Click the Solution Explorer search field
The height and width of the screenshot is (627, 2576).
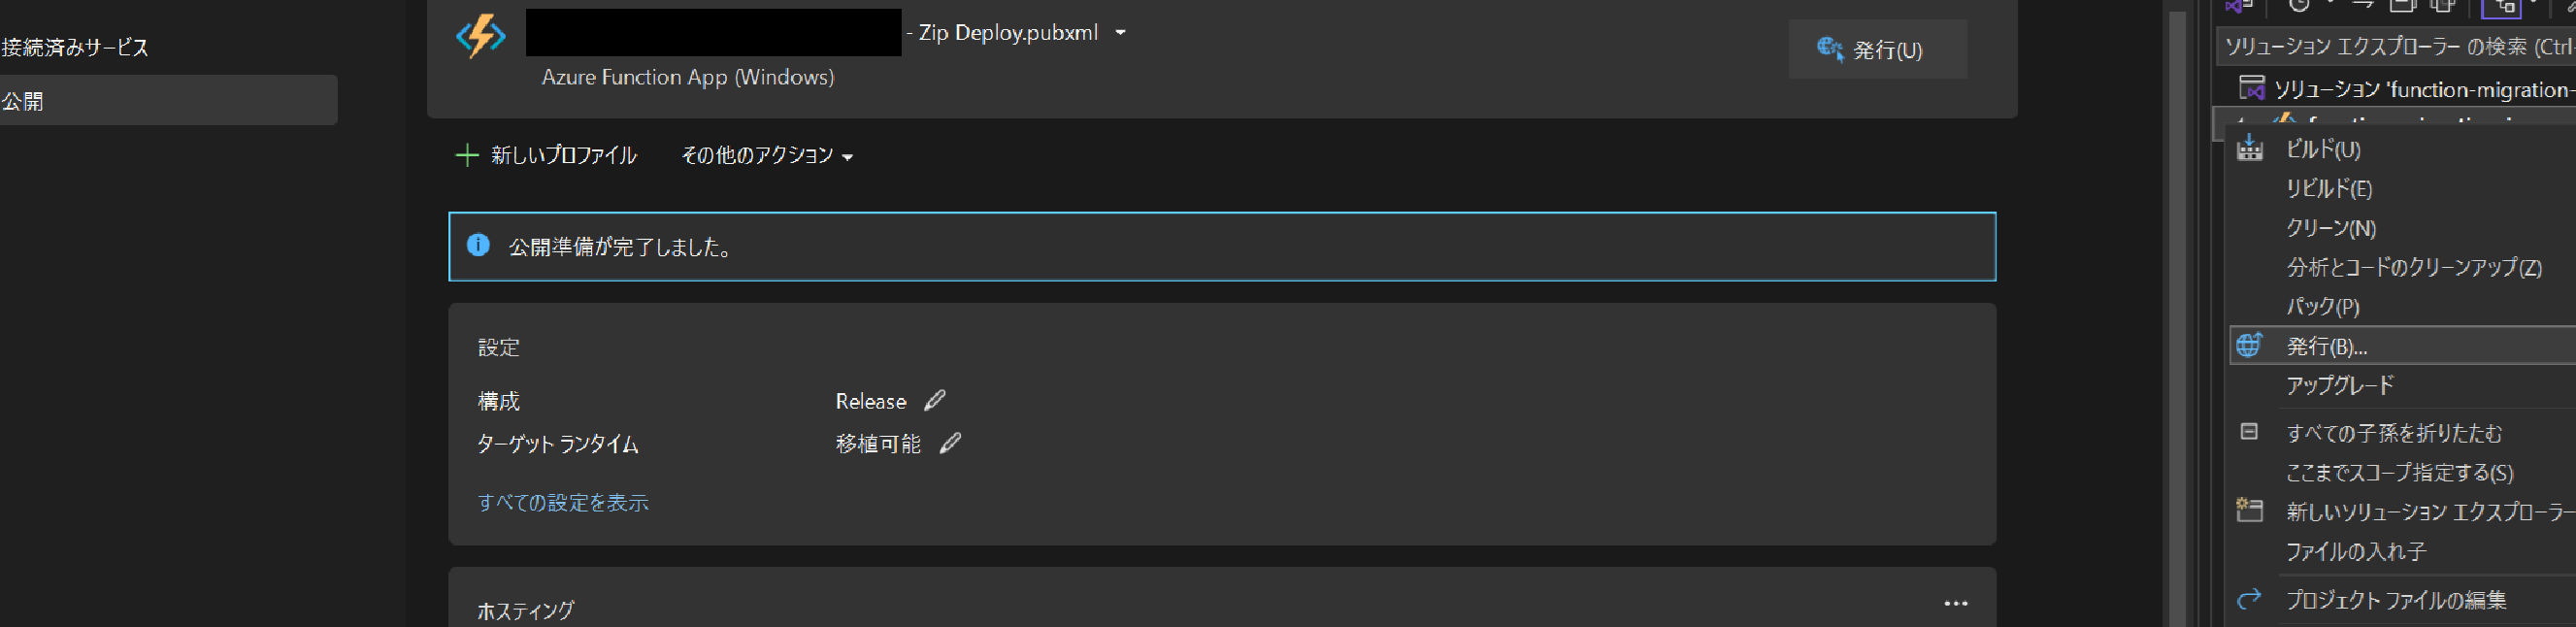pos(2395,47)
